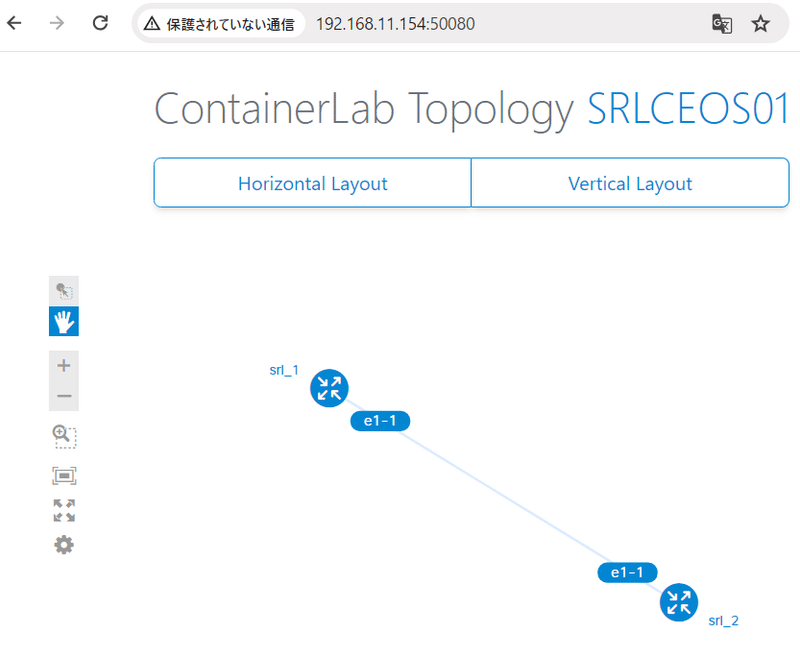Open Google Translate icon in address bar
The width and height of the screenshot is (800, 657).
(x=722, y=23)
